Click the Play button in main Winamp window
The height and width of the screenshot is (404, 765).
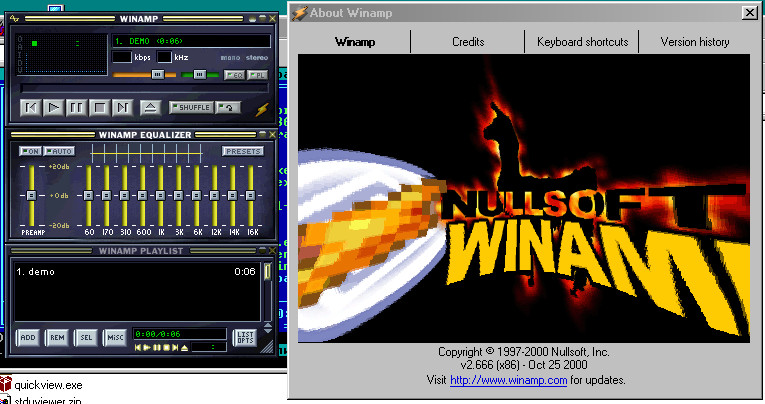pyautogui.click(x=54, y=107)
